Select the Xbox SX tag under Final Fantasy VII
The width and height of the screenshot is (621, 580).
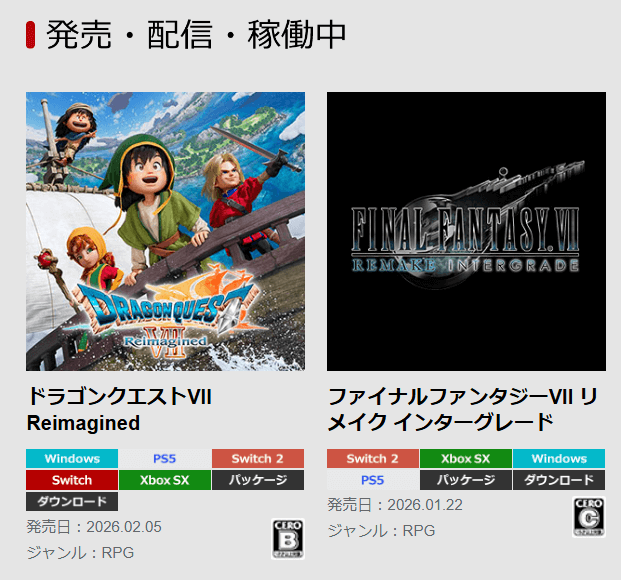[x=466, y=458]
